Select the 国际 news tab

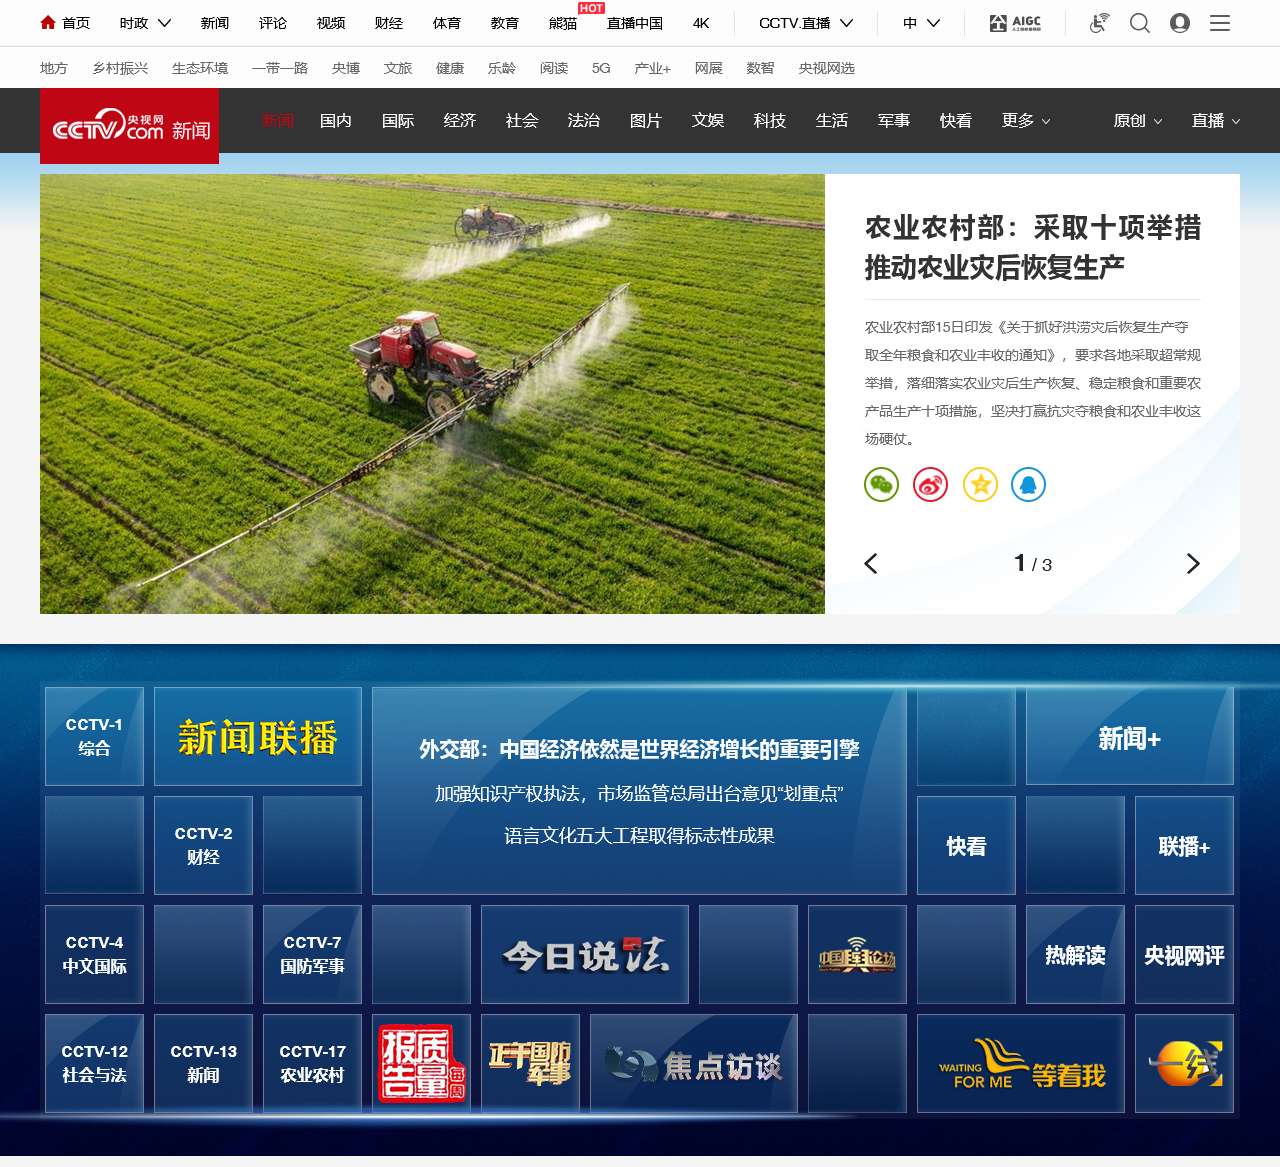[x=398, y=121]
